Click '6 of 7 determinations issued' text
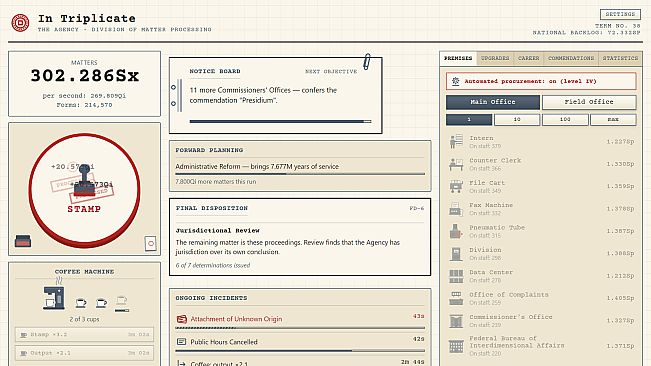The image size is (651, 366). 213,265
